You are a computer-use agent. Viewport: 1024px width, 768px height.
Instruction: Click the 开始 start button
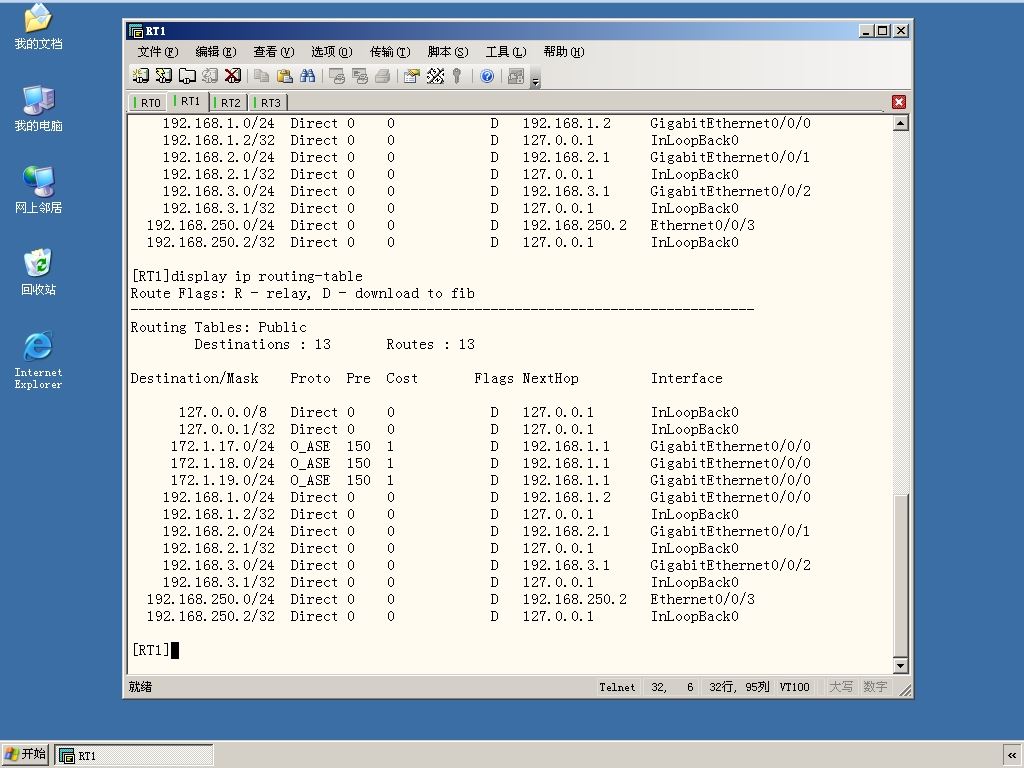click(25, 755)
